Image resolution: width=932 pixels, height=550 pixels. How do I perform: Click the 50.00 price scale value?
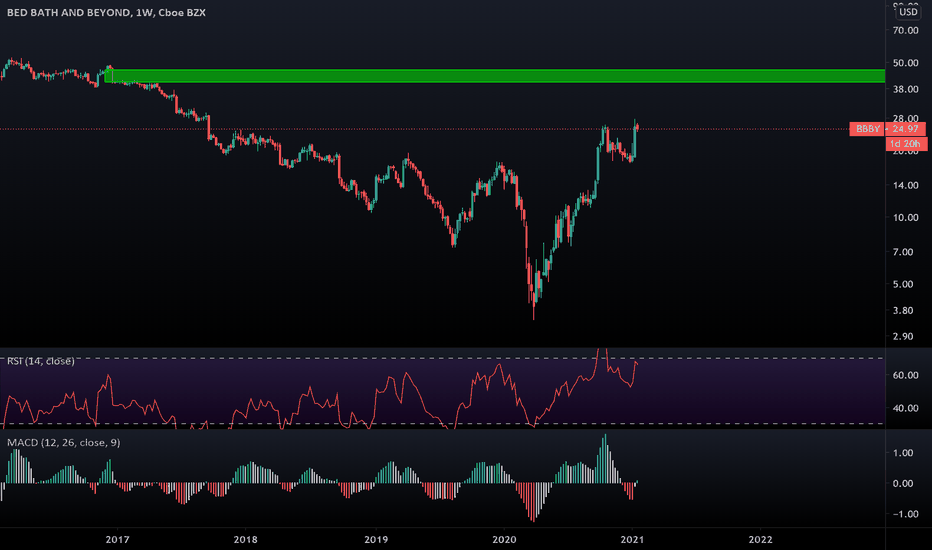[905, 63]
